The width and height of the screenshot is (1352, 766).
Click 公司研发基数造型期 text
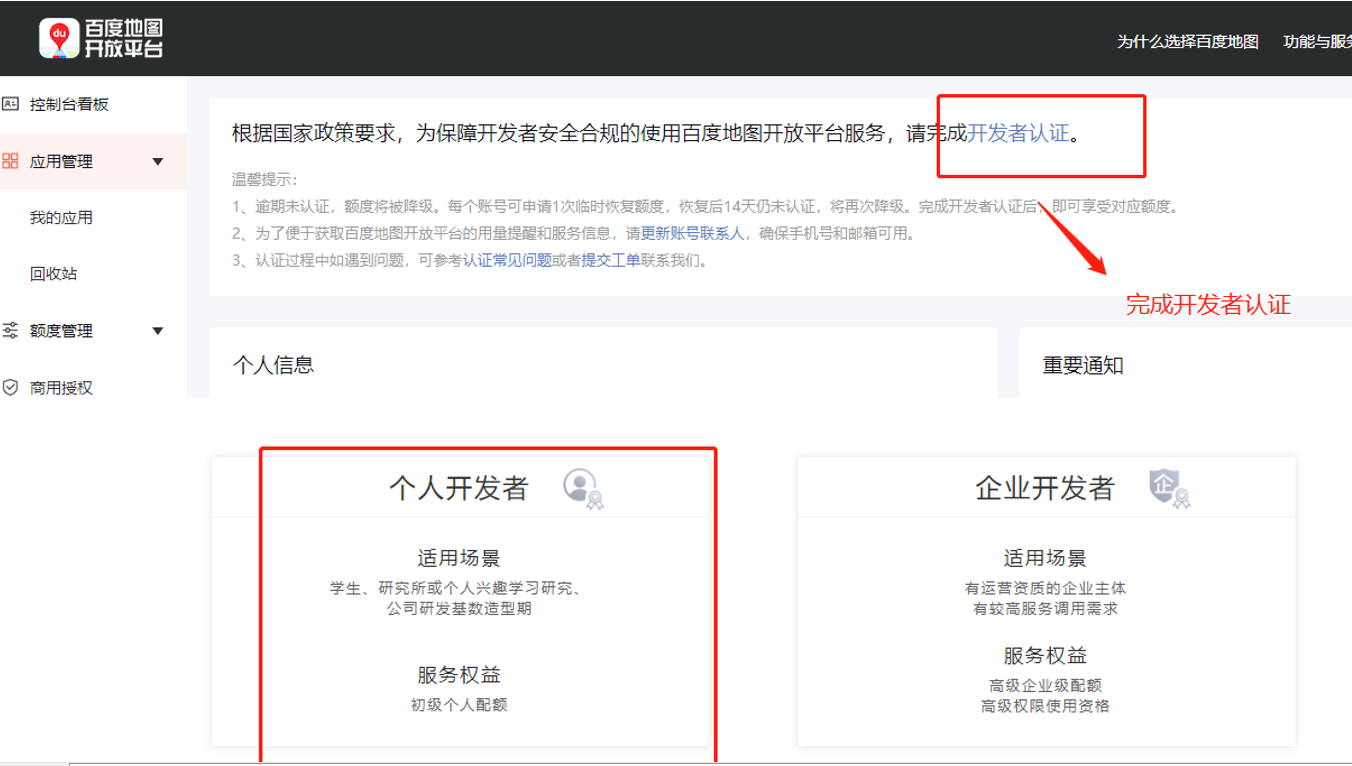coord(459,608)
